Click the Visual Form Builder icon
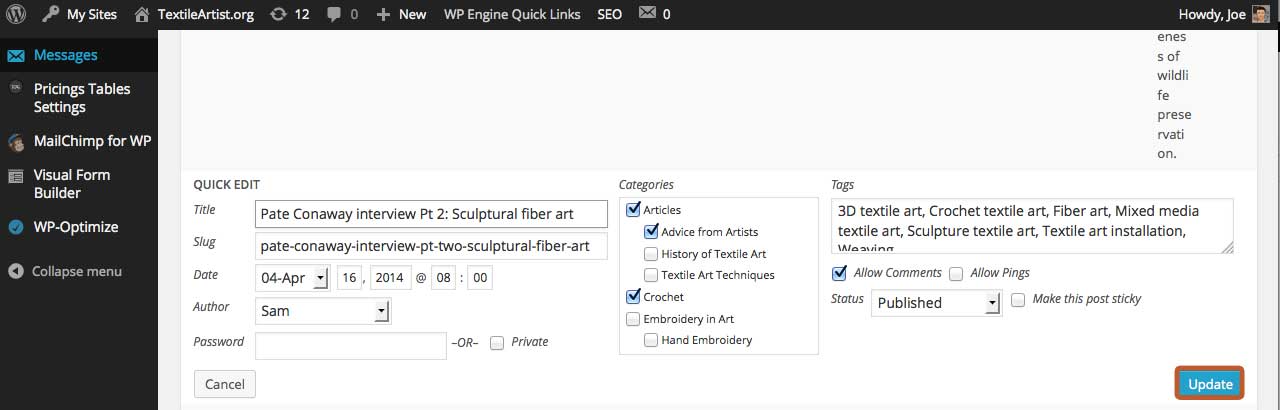Screen dimensions: 1280x410 (16, 175)
